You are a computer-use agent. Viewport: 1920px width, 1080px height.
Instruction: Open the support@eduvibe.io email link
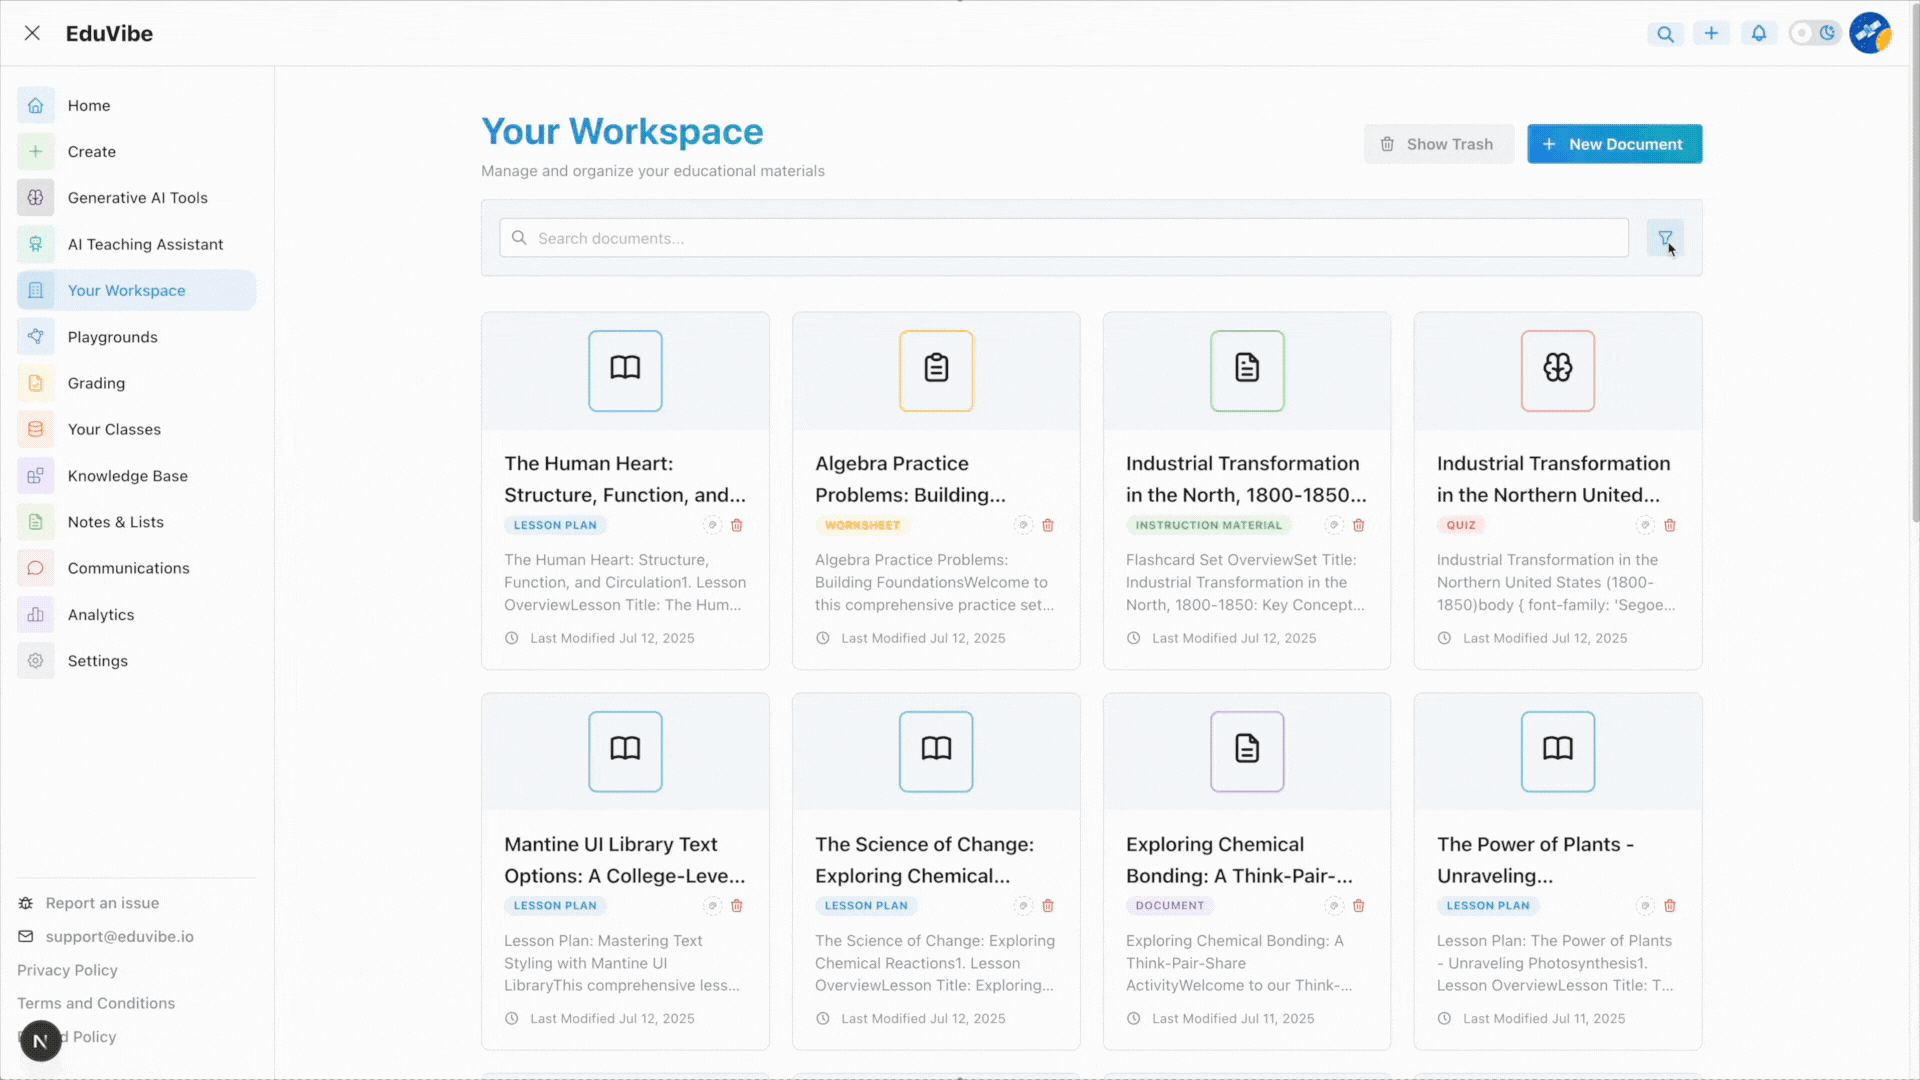119,937
